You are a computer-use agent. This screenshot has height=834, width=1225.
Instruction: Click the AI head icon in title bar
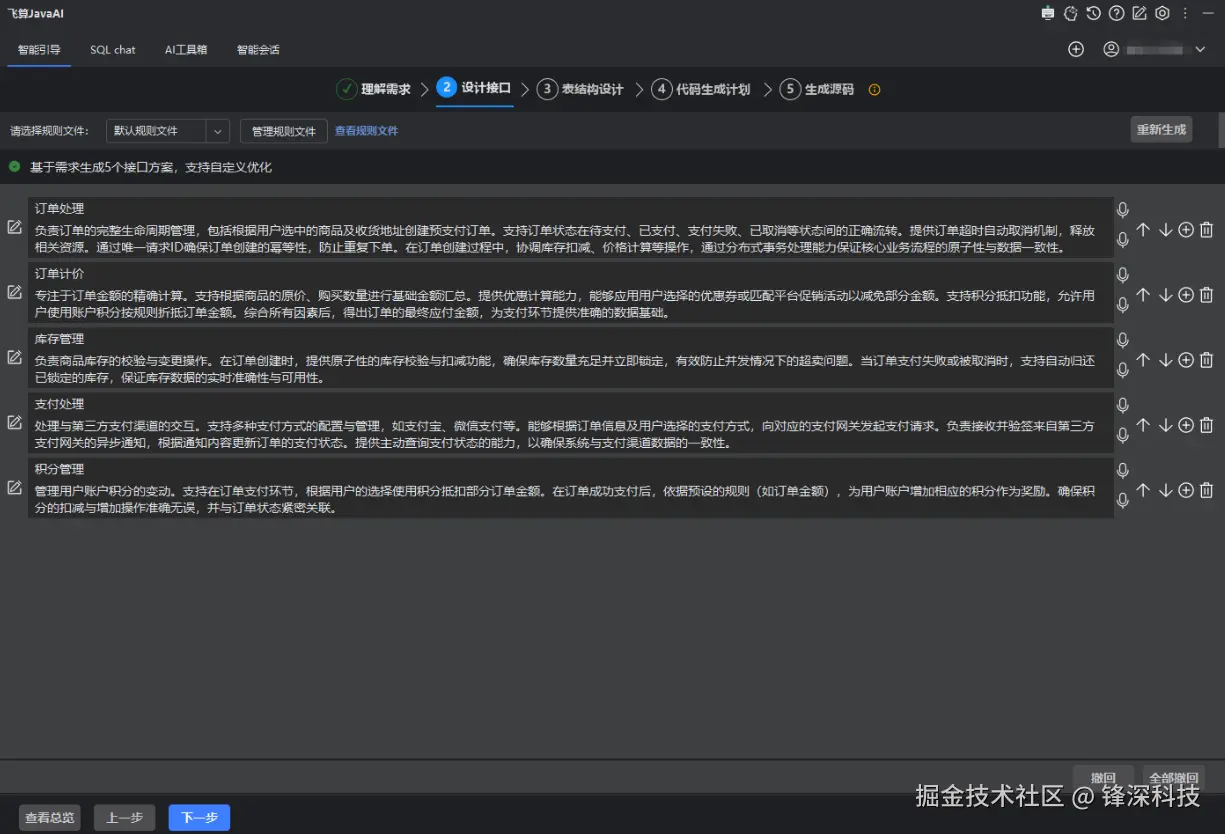(x=1070, y=13)
